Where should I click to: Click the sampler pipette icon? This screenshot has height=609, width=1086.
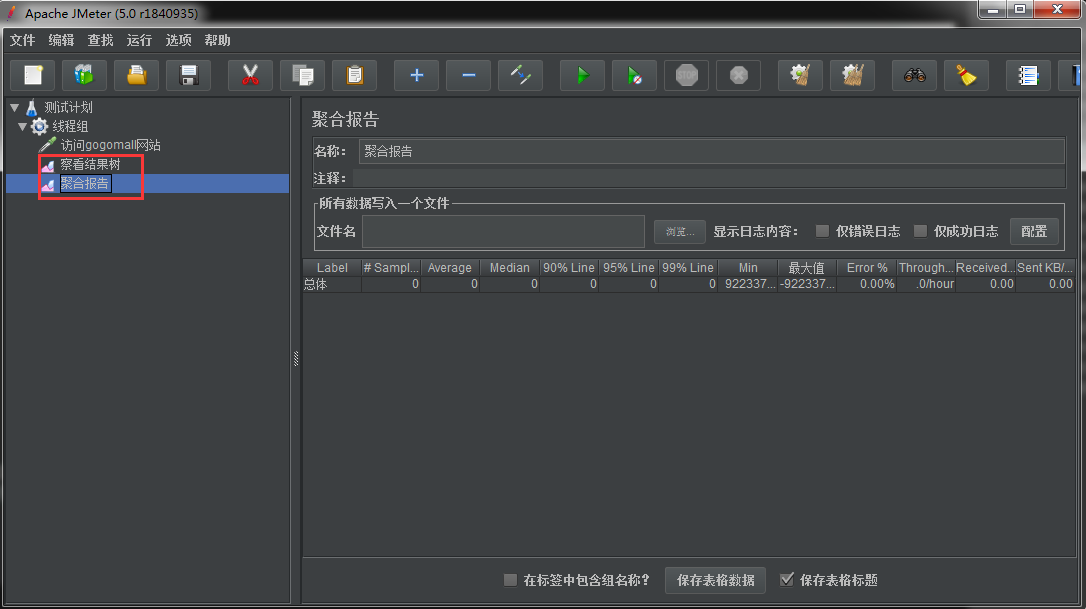47,145
